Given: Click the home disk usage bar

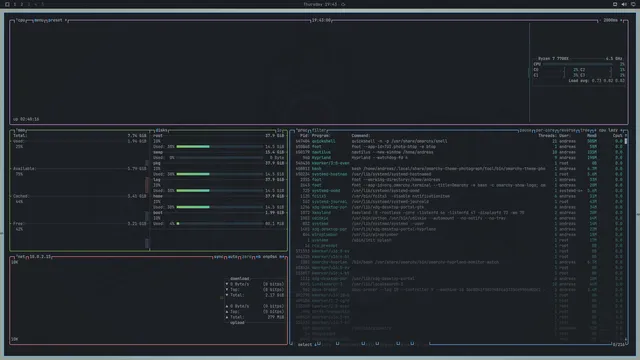Looking at the screenshot, I should [220, 207].
